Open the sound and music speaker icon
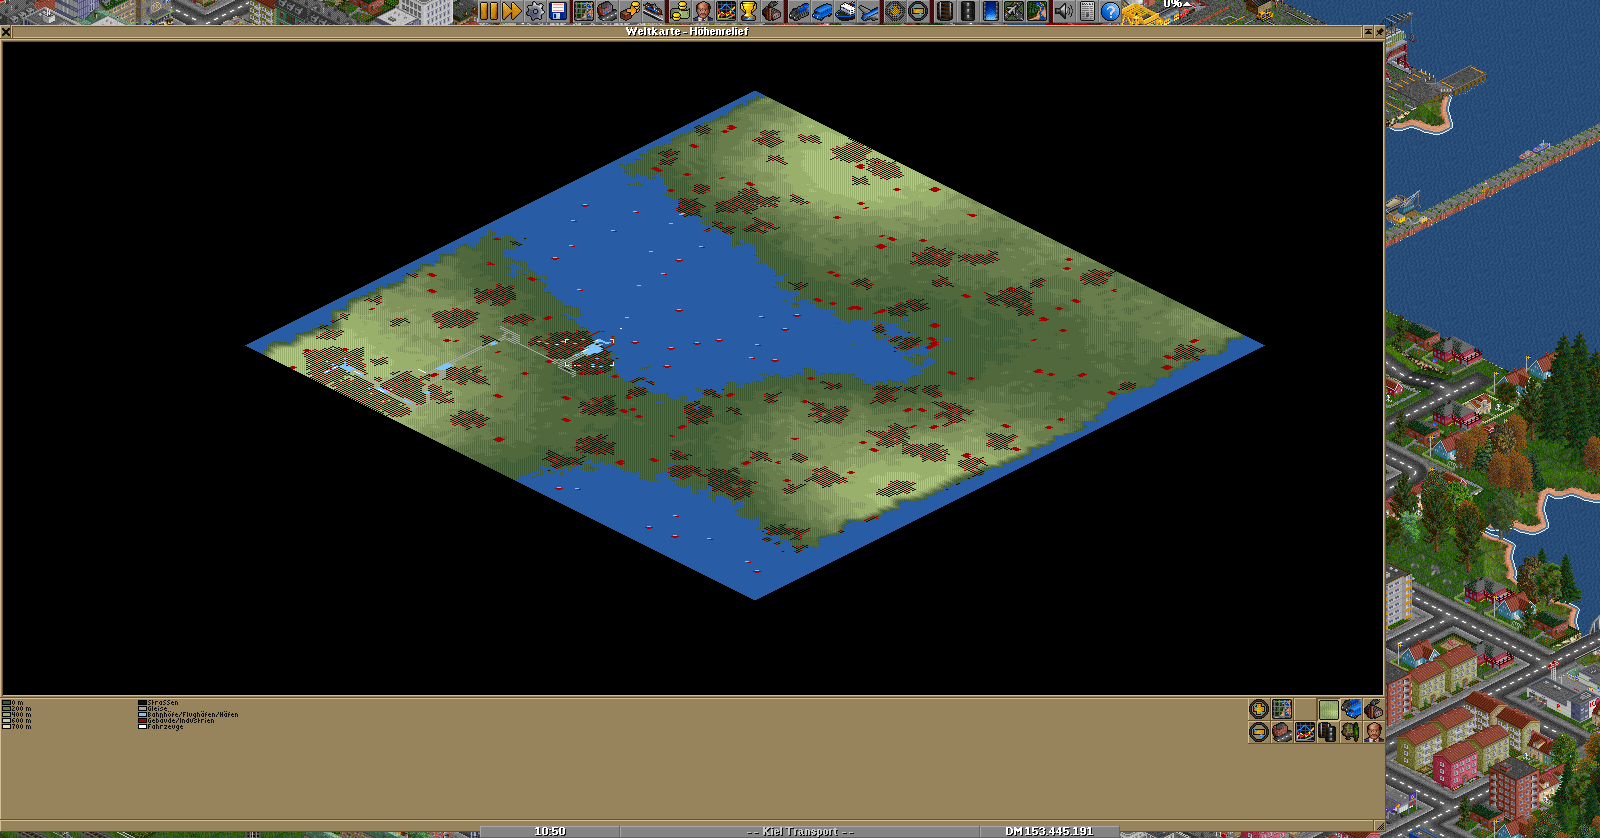Image resolution: width=1600 pixels, height=838 pixels. [x=1063, y=11]
